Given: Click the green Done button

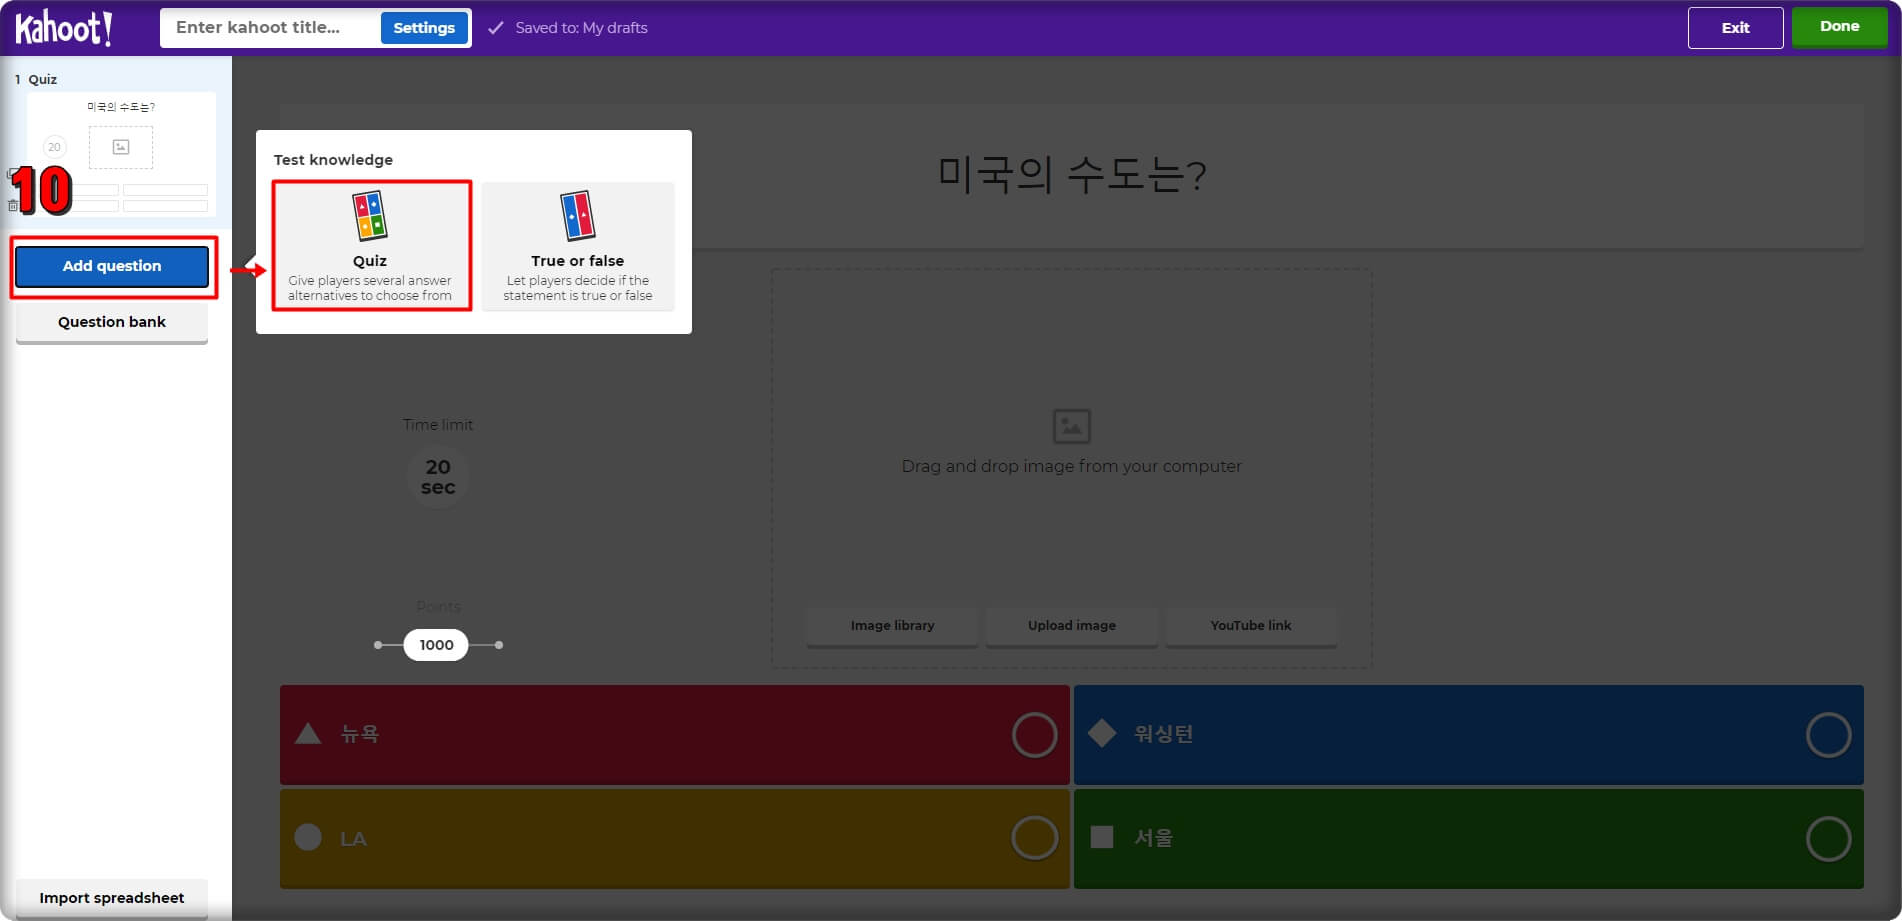Looking at the screenshot, I should tap(1839, 27).
